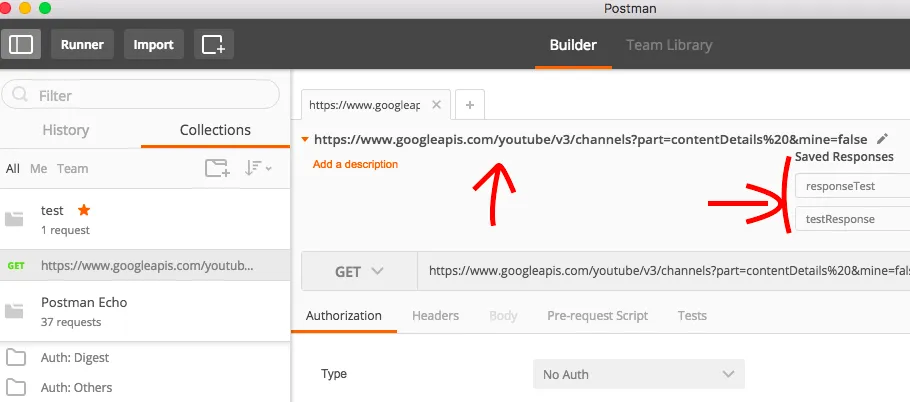The height and width of the screenshot is (402, 910).
Task: Click the Import button
Action: [153, 45]
